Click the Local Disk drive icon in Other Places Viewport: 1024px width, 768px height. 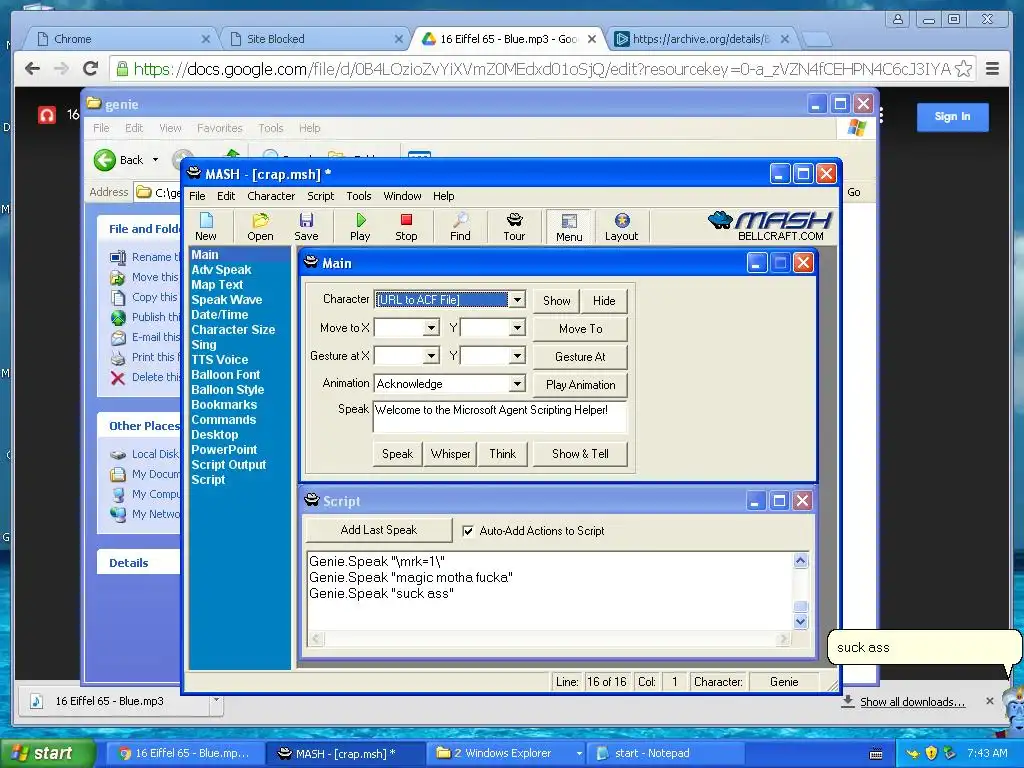pyautogui.click(x=118, y=455)
